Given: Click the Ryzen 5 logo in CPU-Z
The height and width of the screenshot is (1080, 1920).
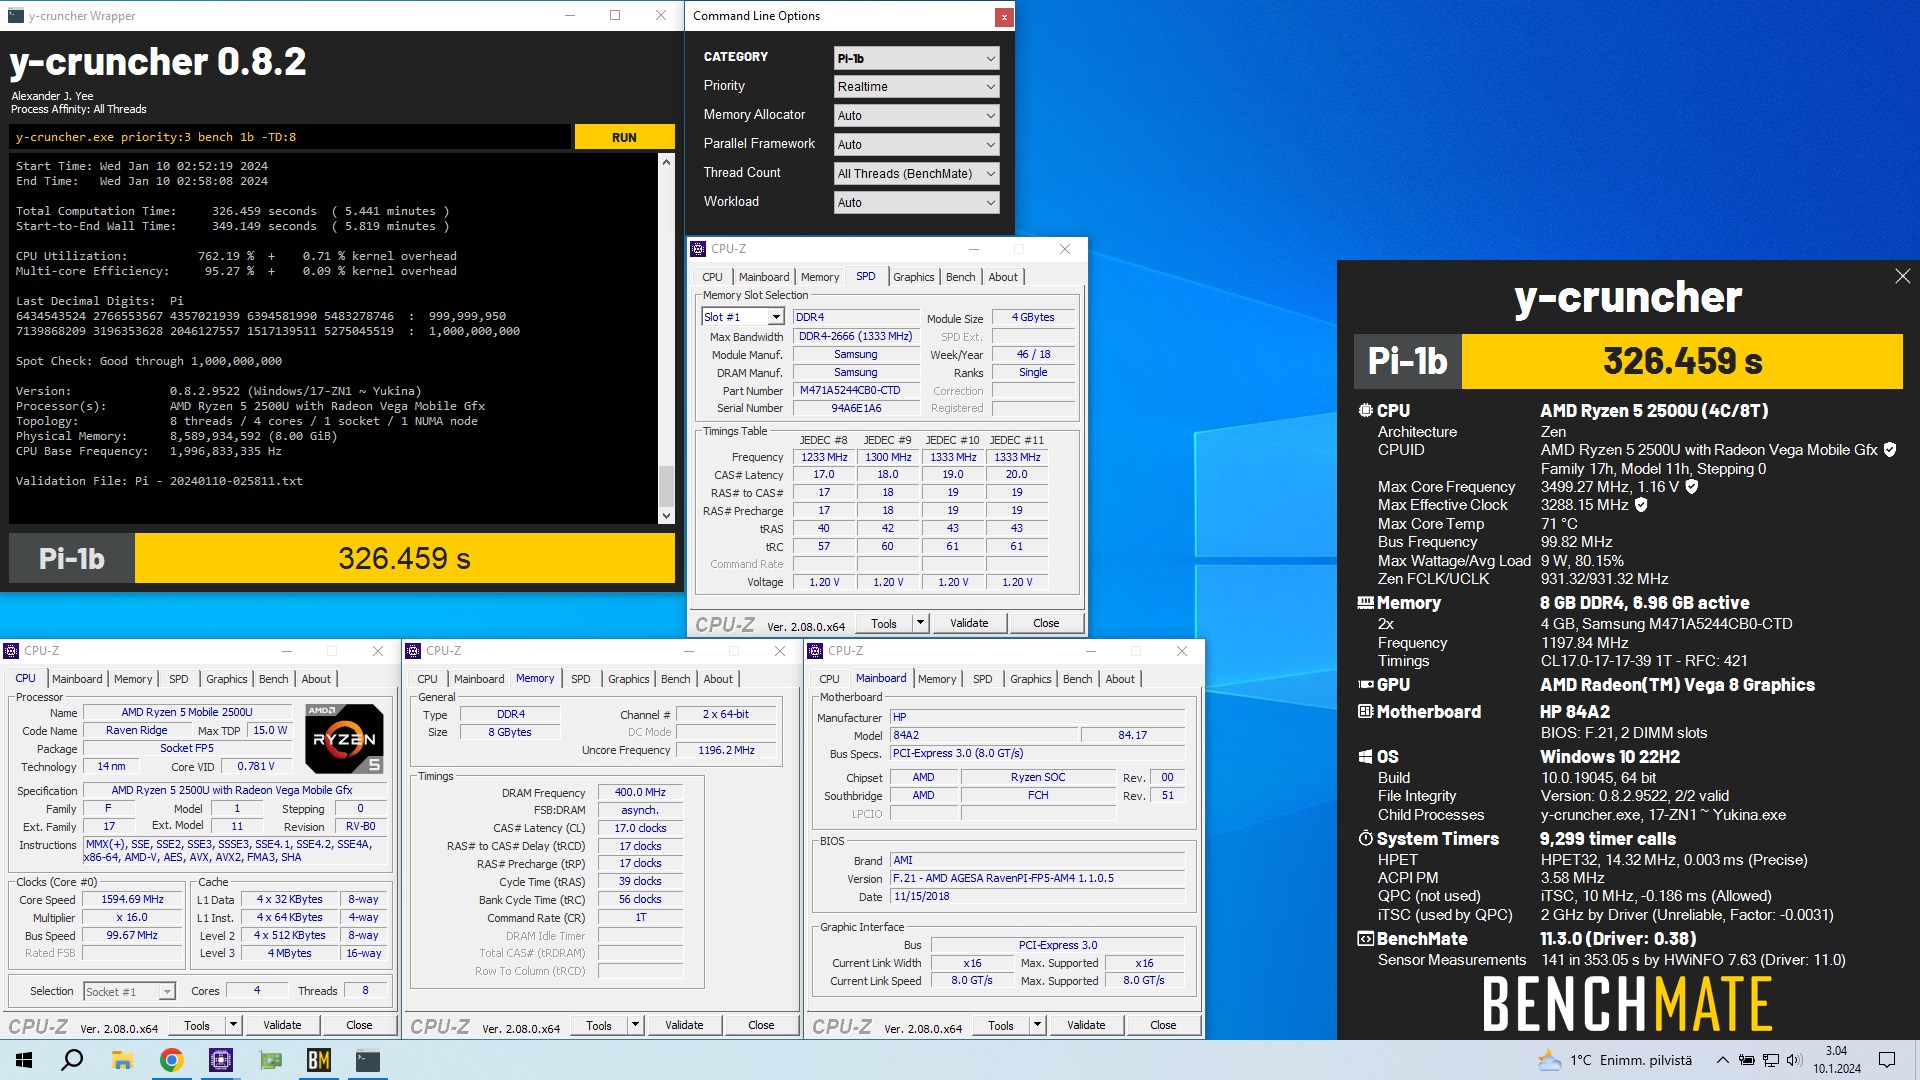Looking at the screenshot, I should [x=344, y=739].
